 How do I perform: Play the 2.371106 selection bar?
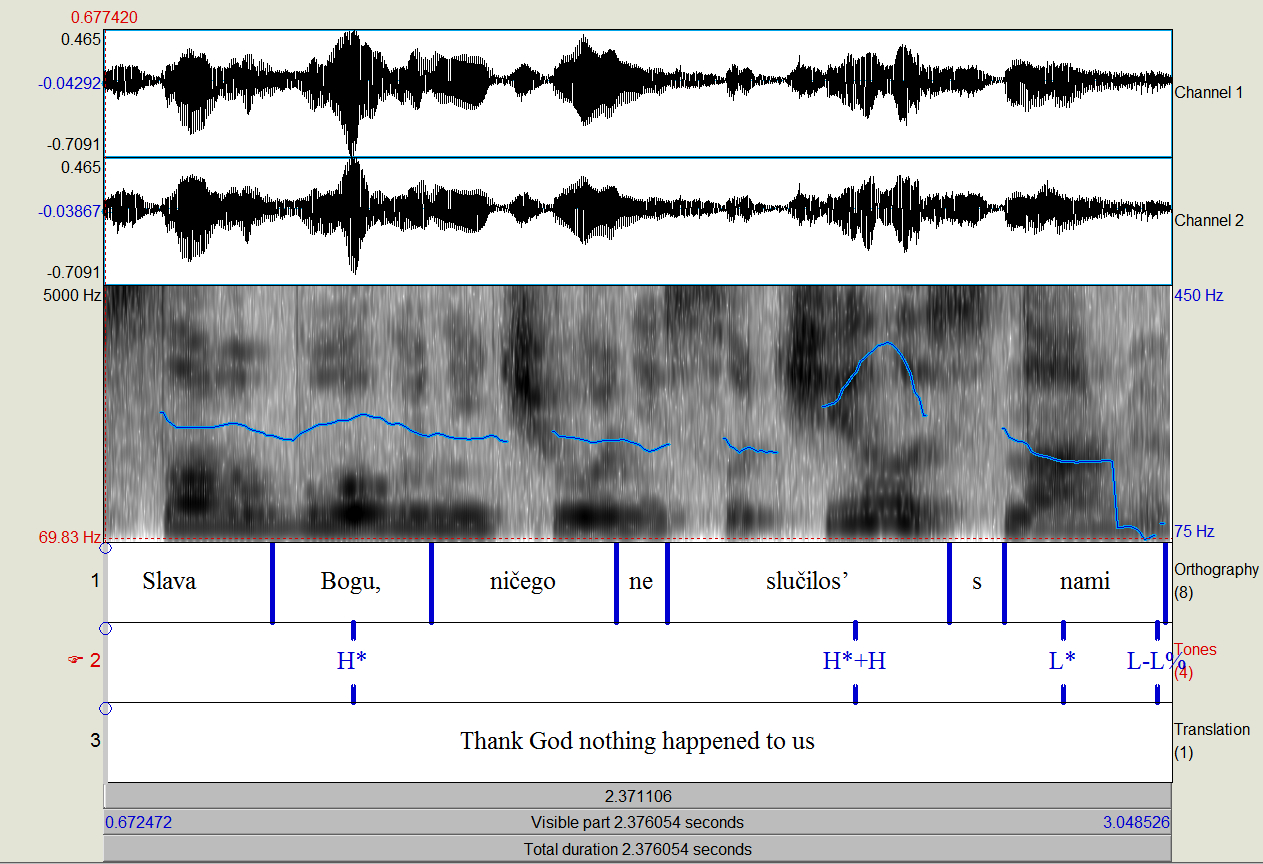(x=637, y=796)
